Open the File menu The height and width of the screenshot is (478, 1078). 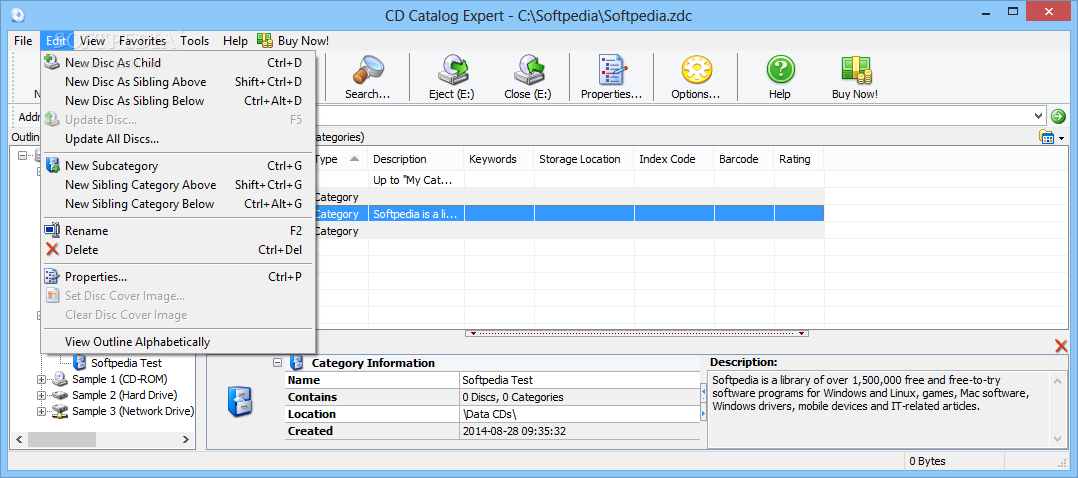click(x=23, y=41)
